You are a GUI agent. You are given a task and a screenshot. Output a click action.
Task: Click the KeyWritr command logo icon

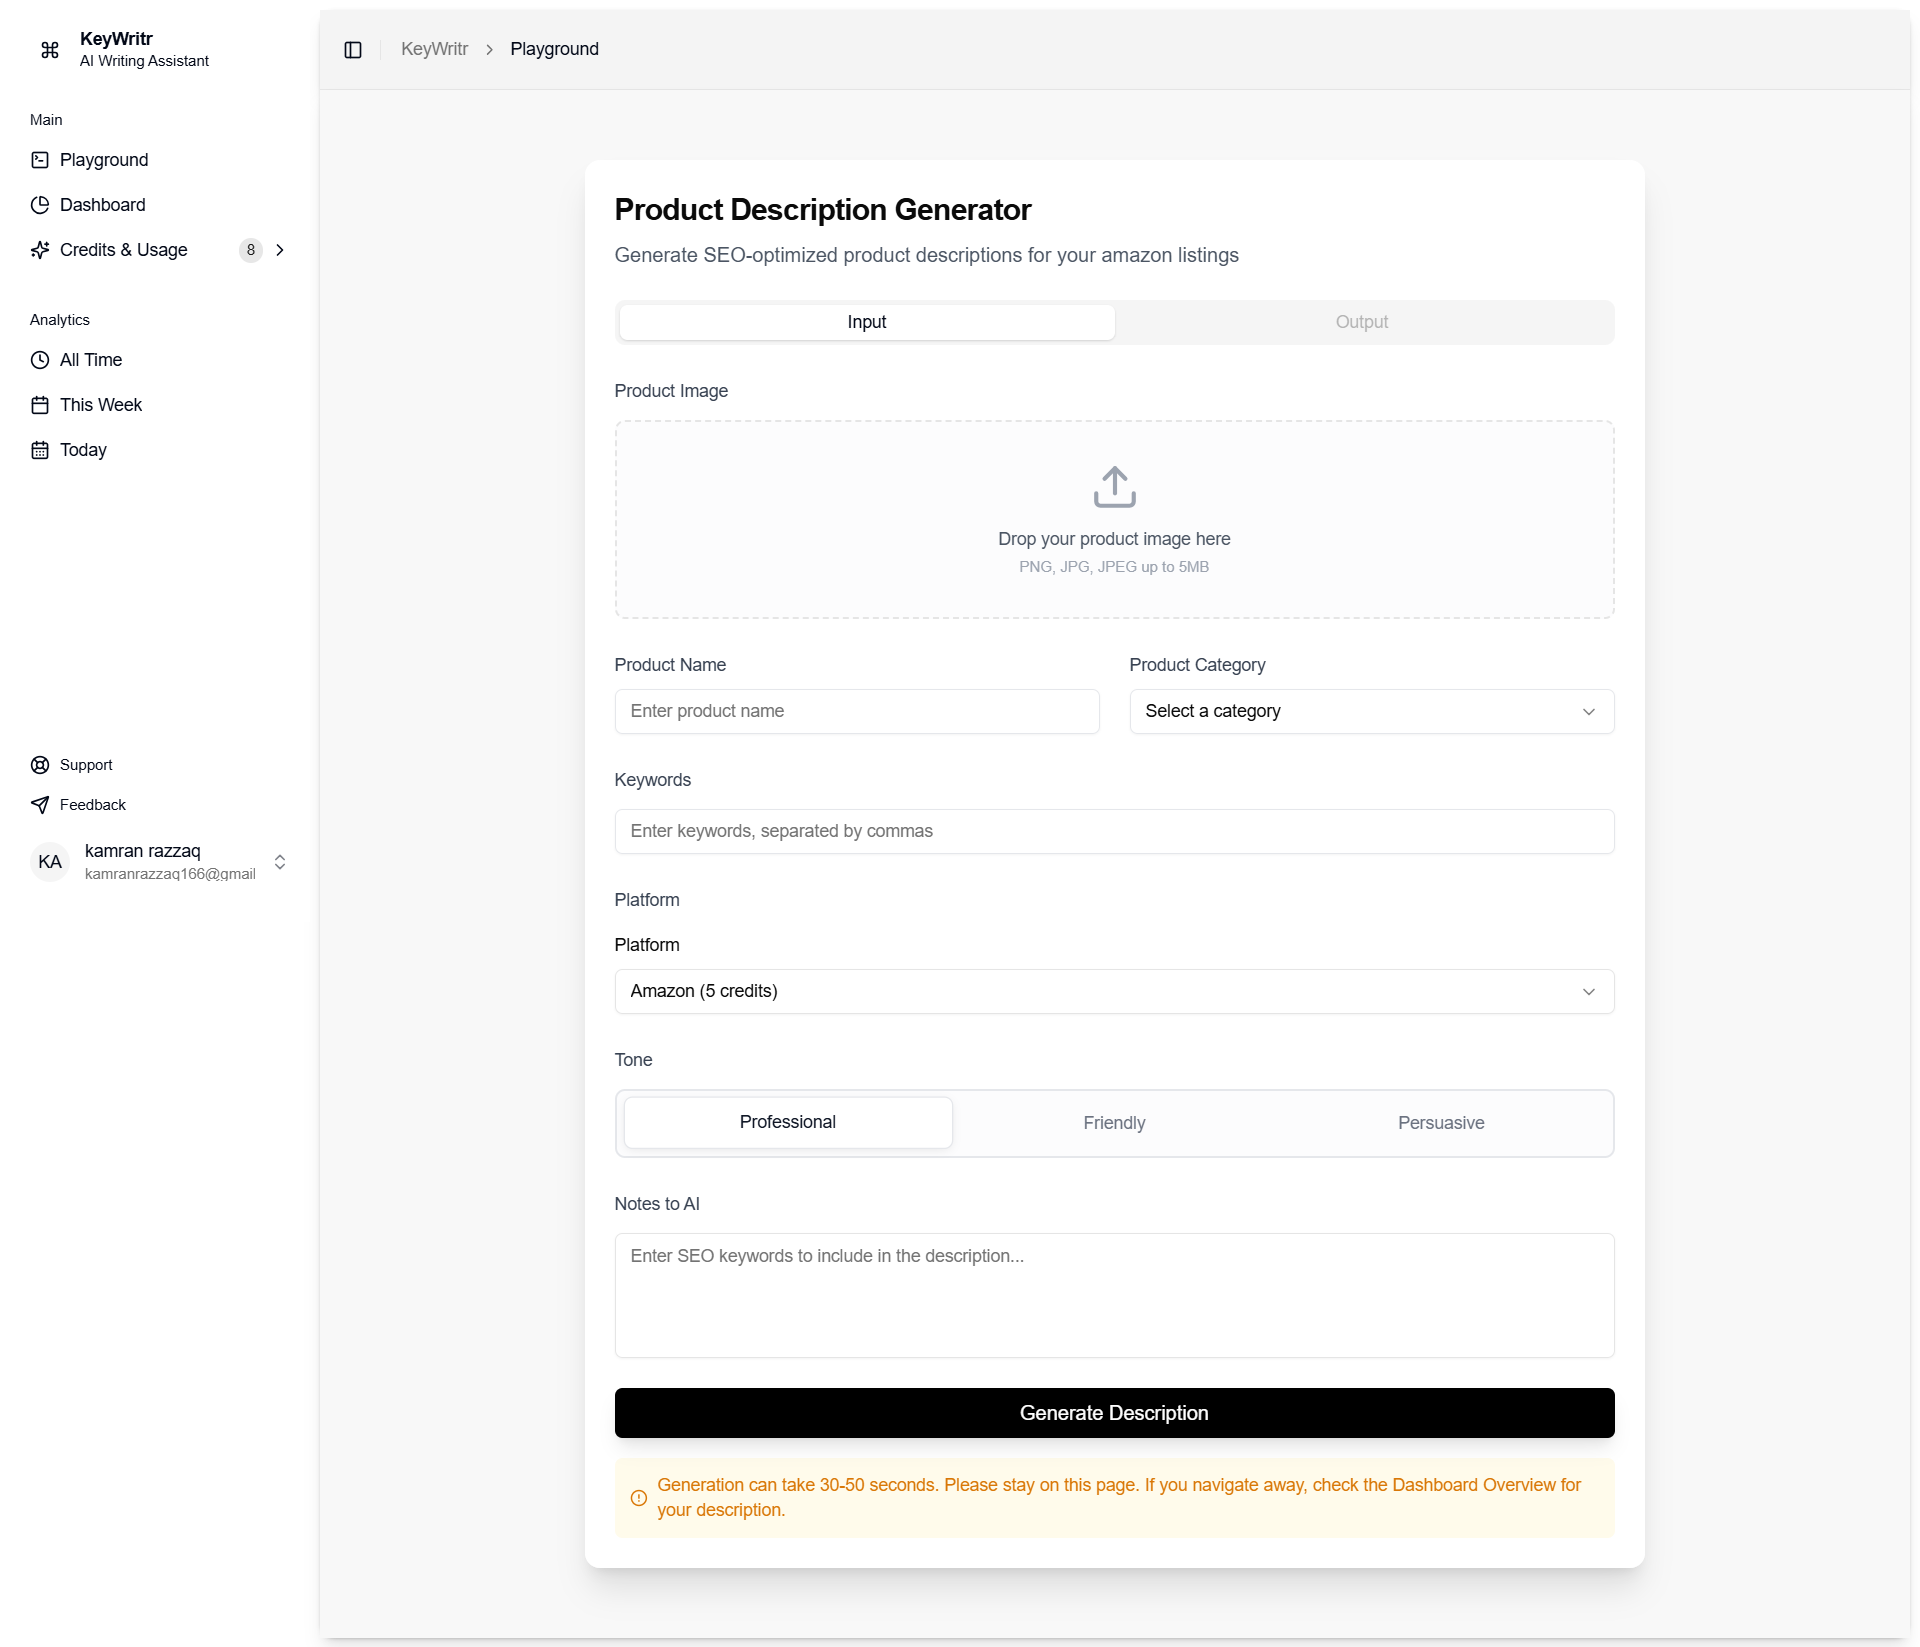click(50, 50)
